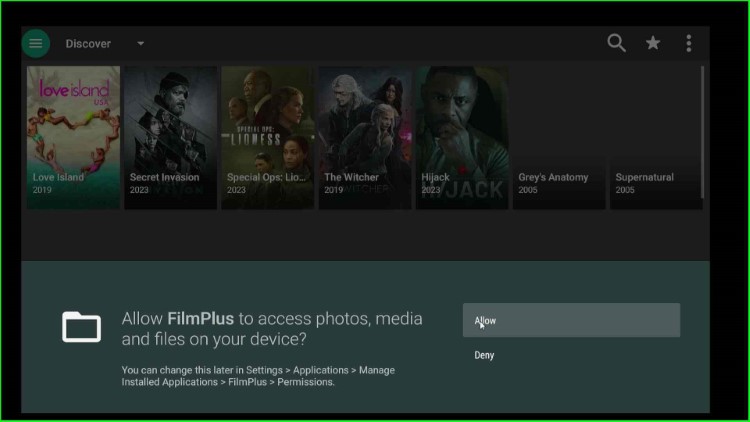Open The Witcher poster
750x422 pixels.
[x=365, y=137]
